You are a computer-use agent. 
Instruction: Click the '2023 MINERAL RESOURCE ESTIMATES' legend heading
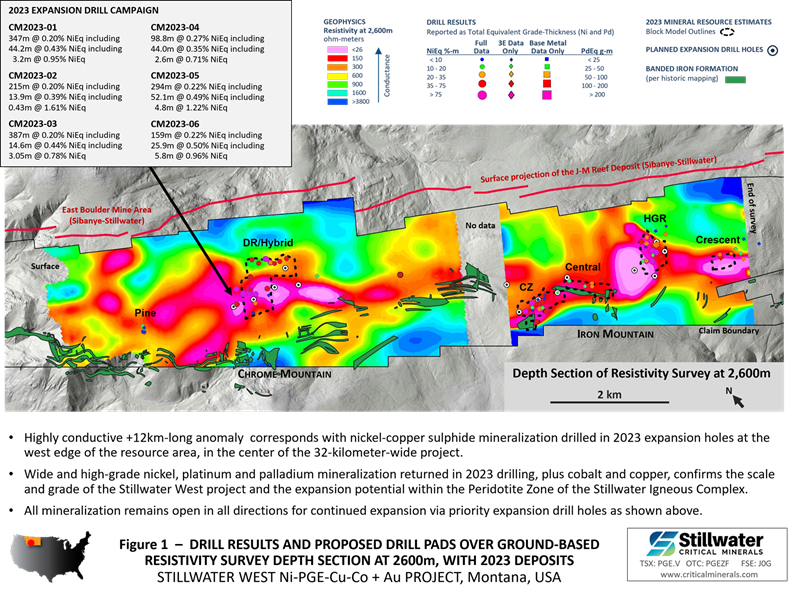[709, 22]
